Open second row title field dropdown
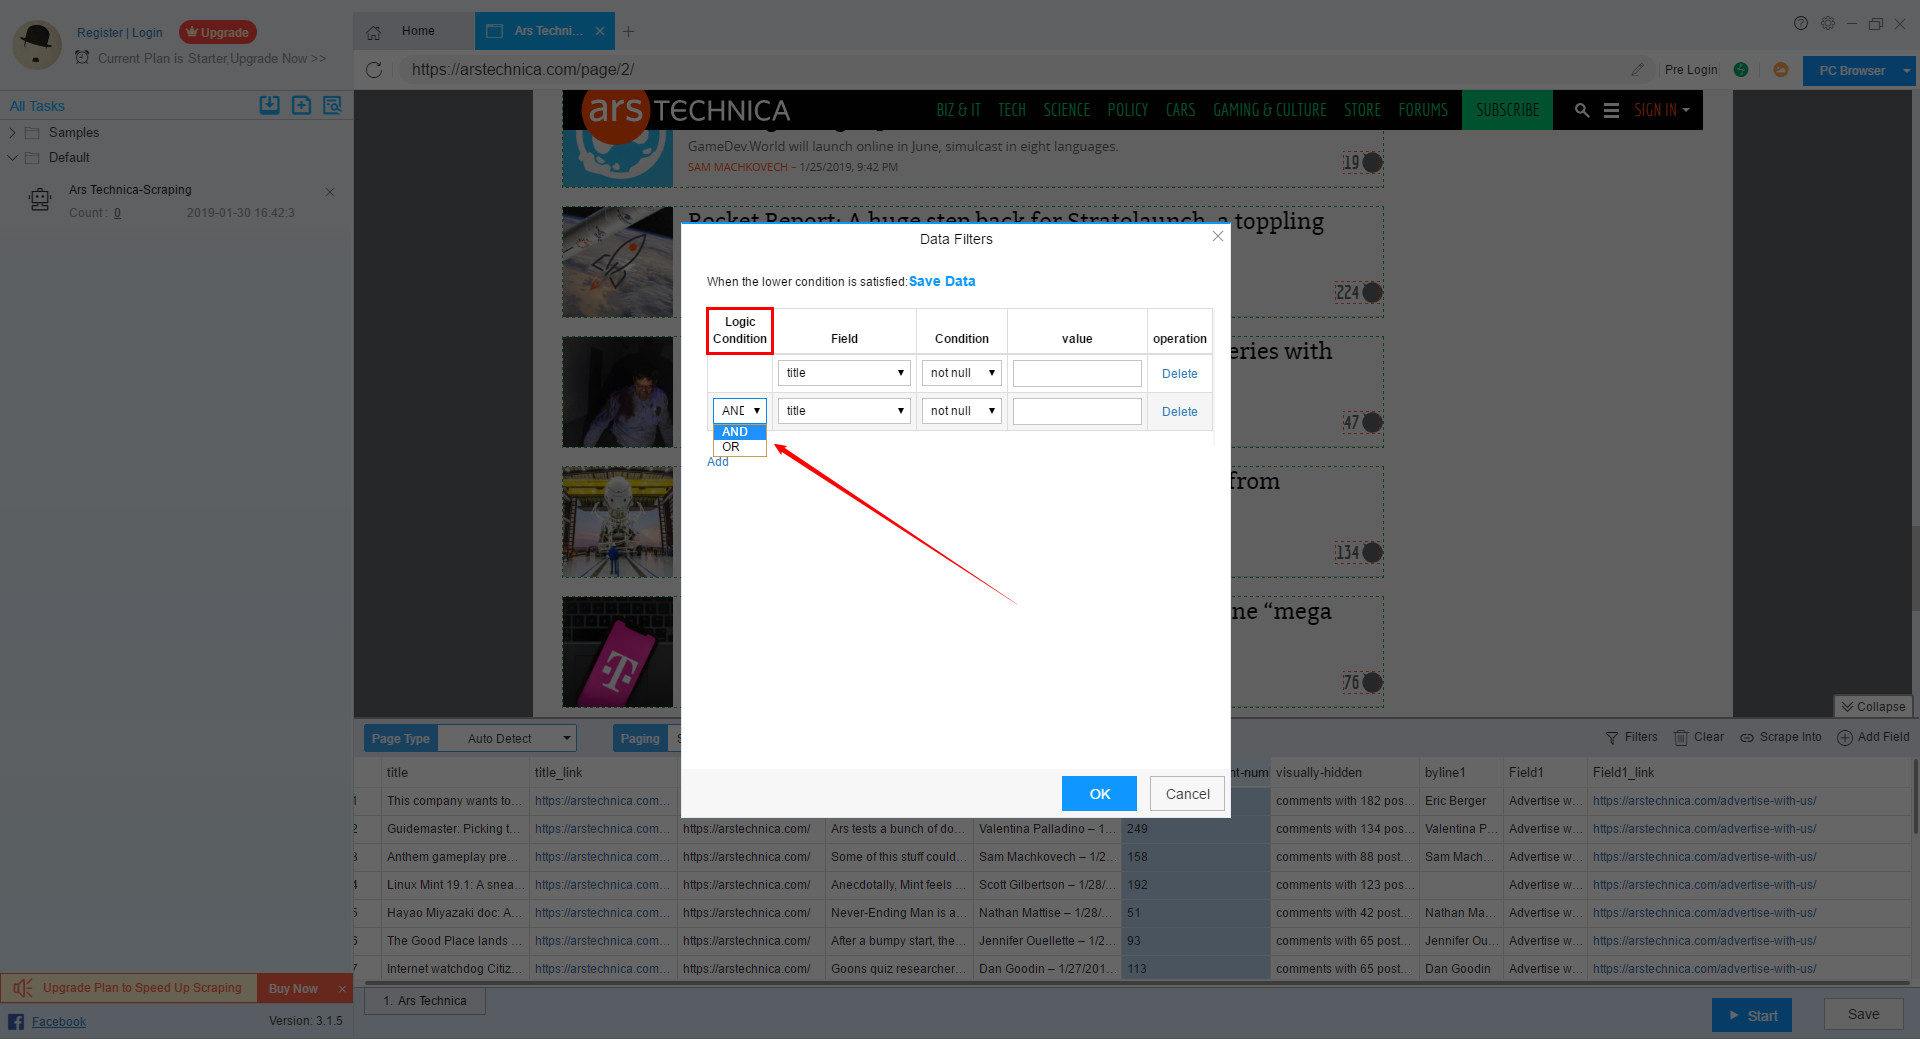1920x1039 pixels. click(844, 411)
